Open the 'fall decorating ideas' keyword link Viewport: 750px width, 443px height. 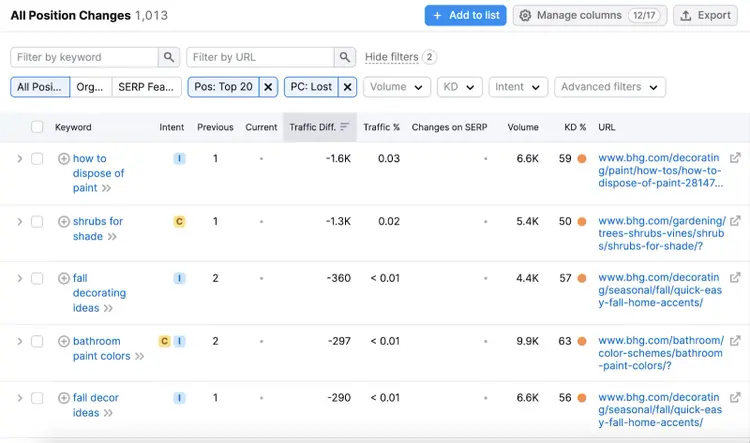click(x=99, y=292)
